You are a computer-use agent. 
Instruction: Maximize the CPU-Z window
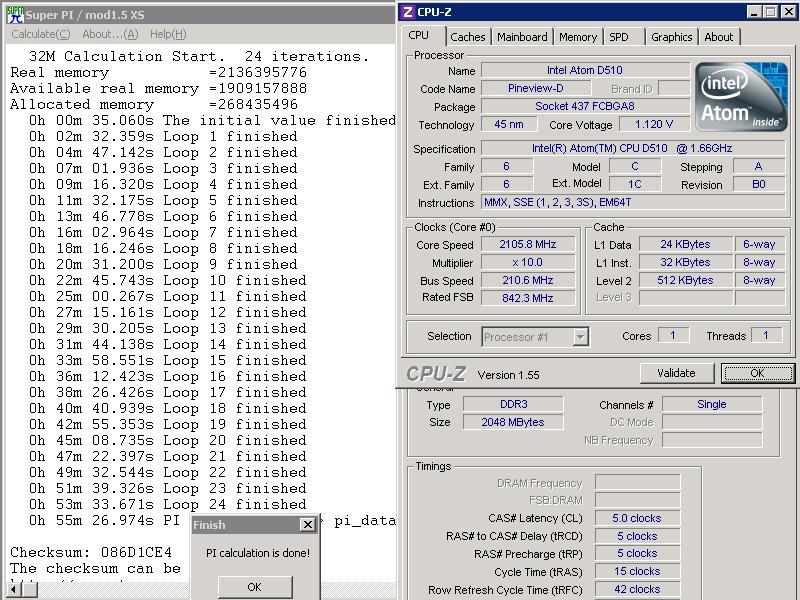[x=771, y=12]
